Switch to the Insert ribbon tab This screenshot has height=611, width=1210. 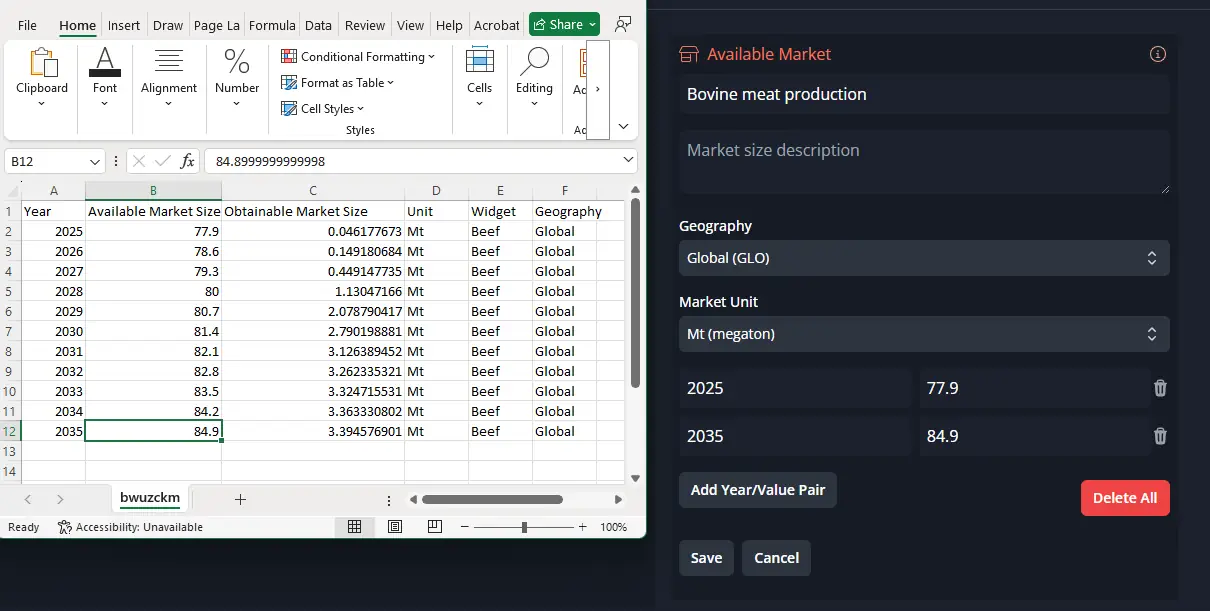click(x=124, y=25)
